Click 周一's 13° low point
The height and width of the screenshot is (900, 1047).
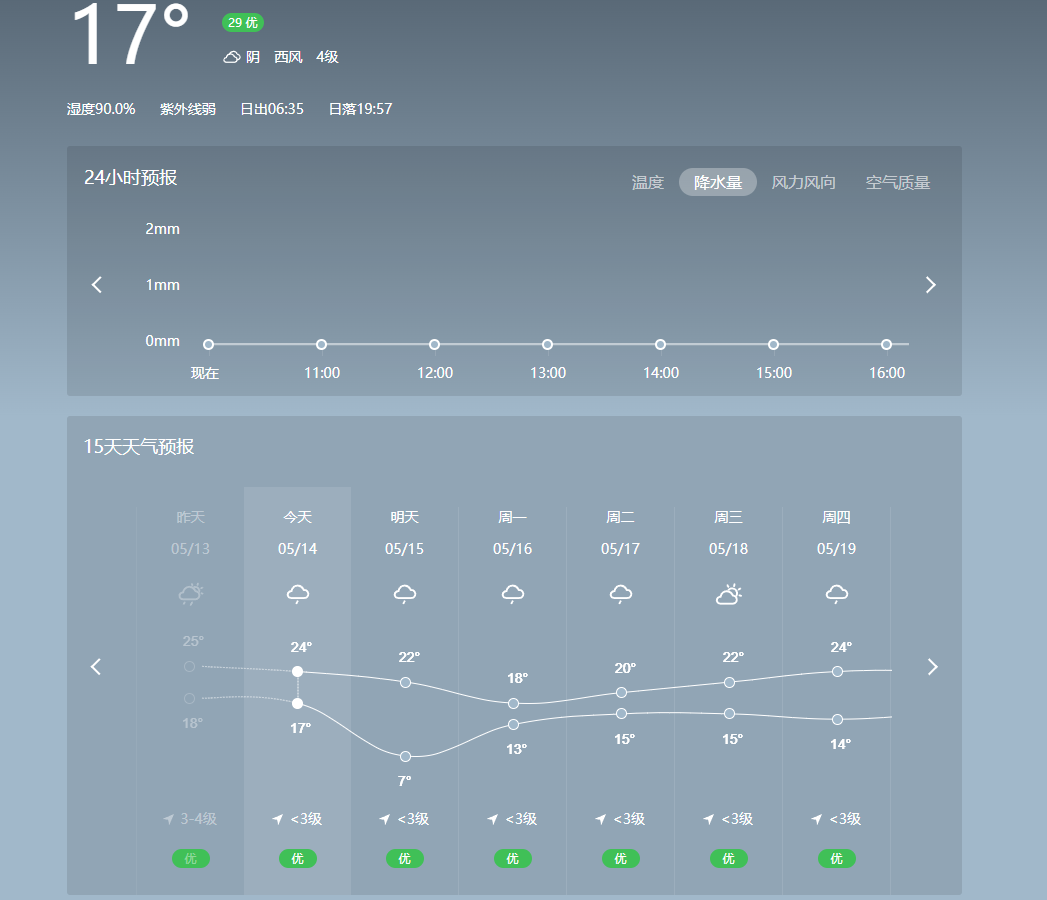tap(513, 724)
